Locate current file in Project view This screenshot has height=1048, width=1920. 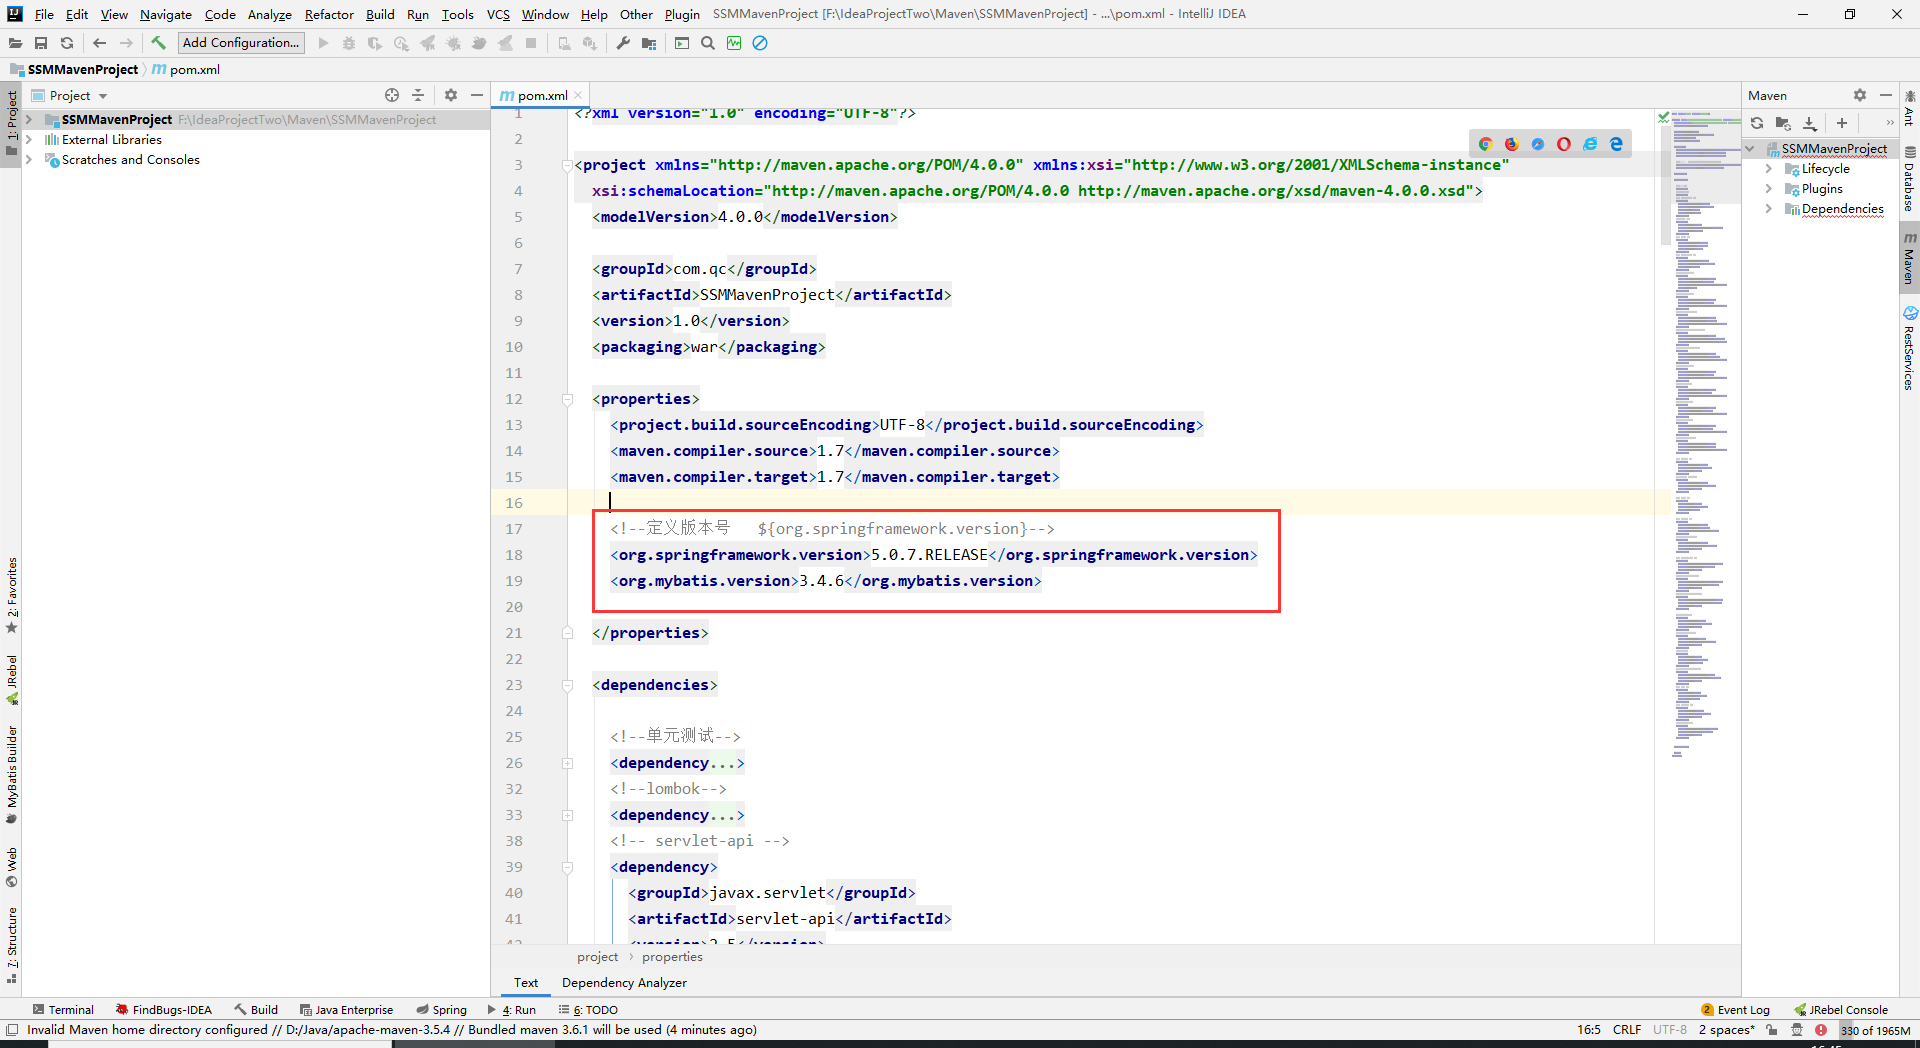pyautogui.click(x=392, y=95)
